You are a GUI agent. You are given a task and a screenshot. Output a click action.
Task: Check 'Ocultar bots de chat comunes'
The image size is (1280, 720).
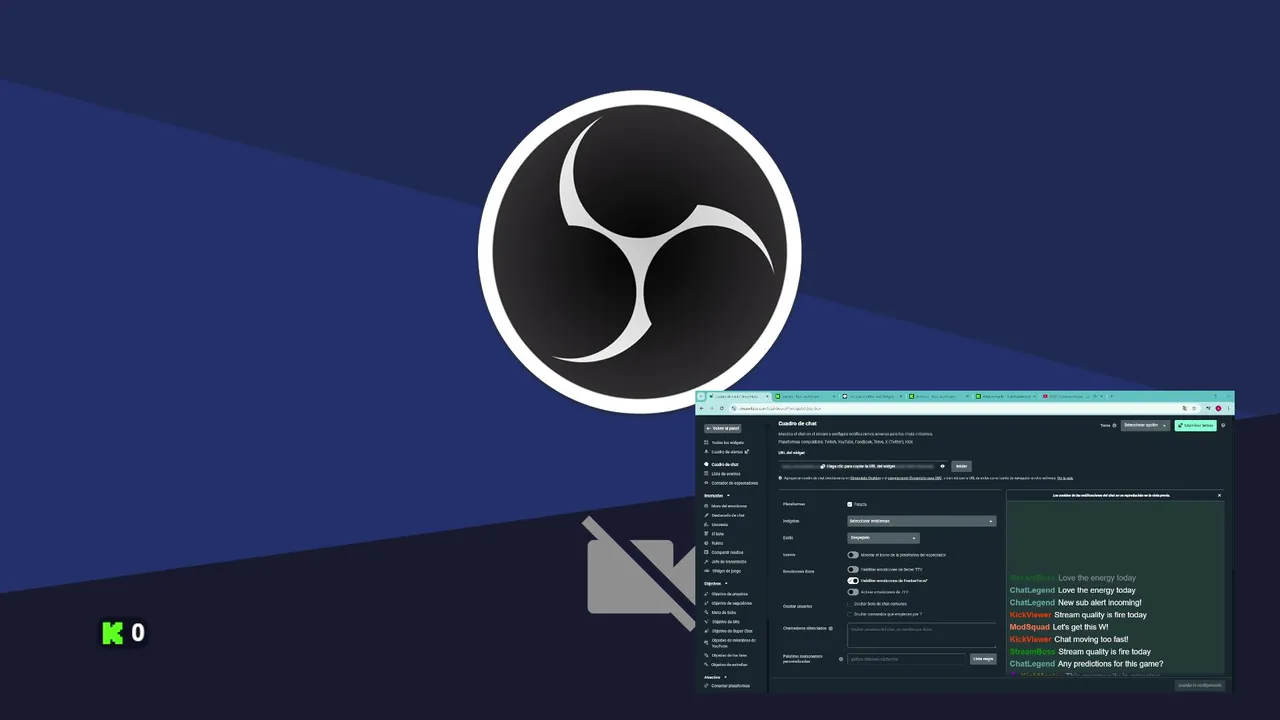click(850, 604)
